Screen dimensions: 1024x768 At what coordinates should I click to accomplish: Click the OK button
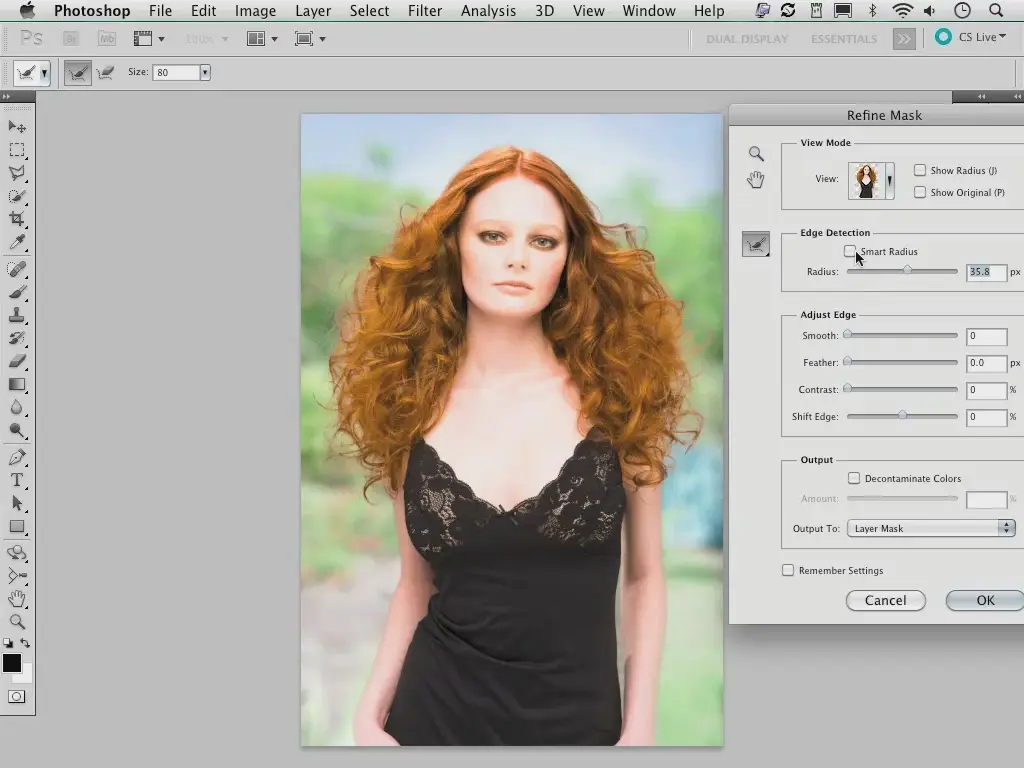point(985,600)
